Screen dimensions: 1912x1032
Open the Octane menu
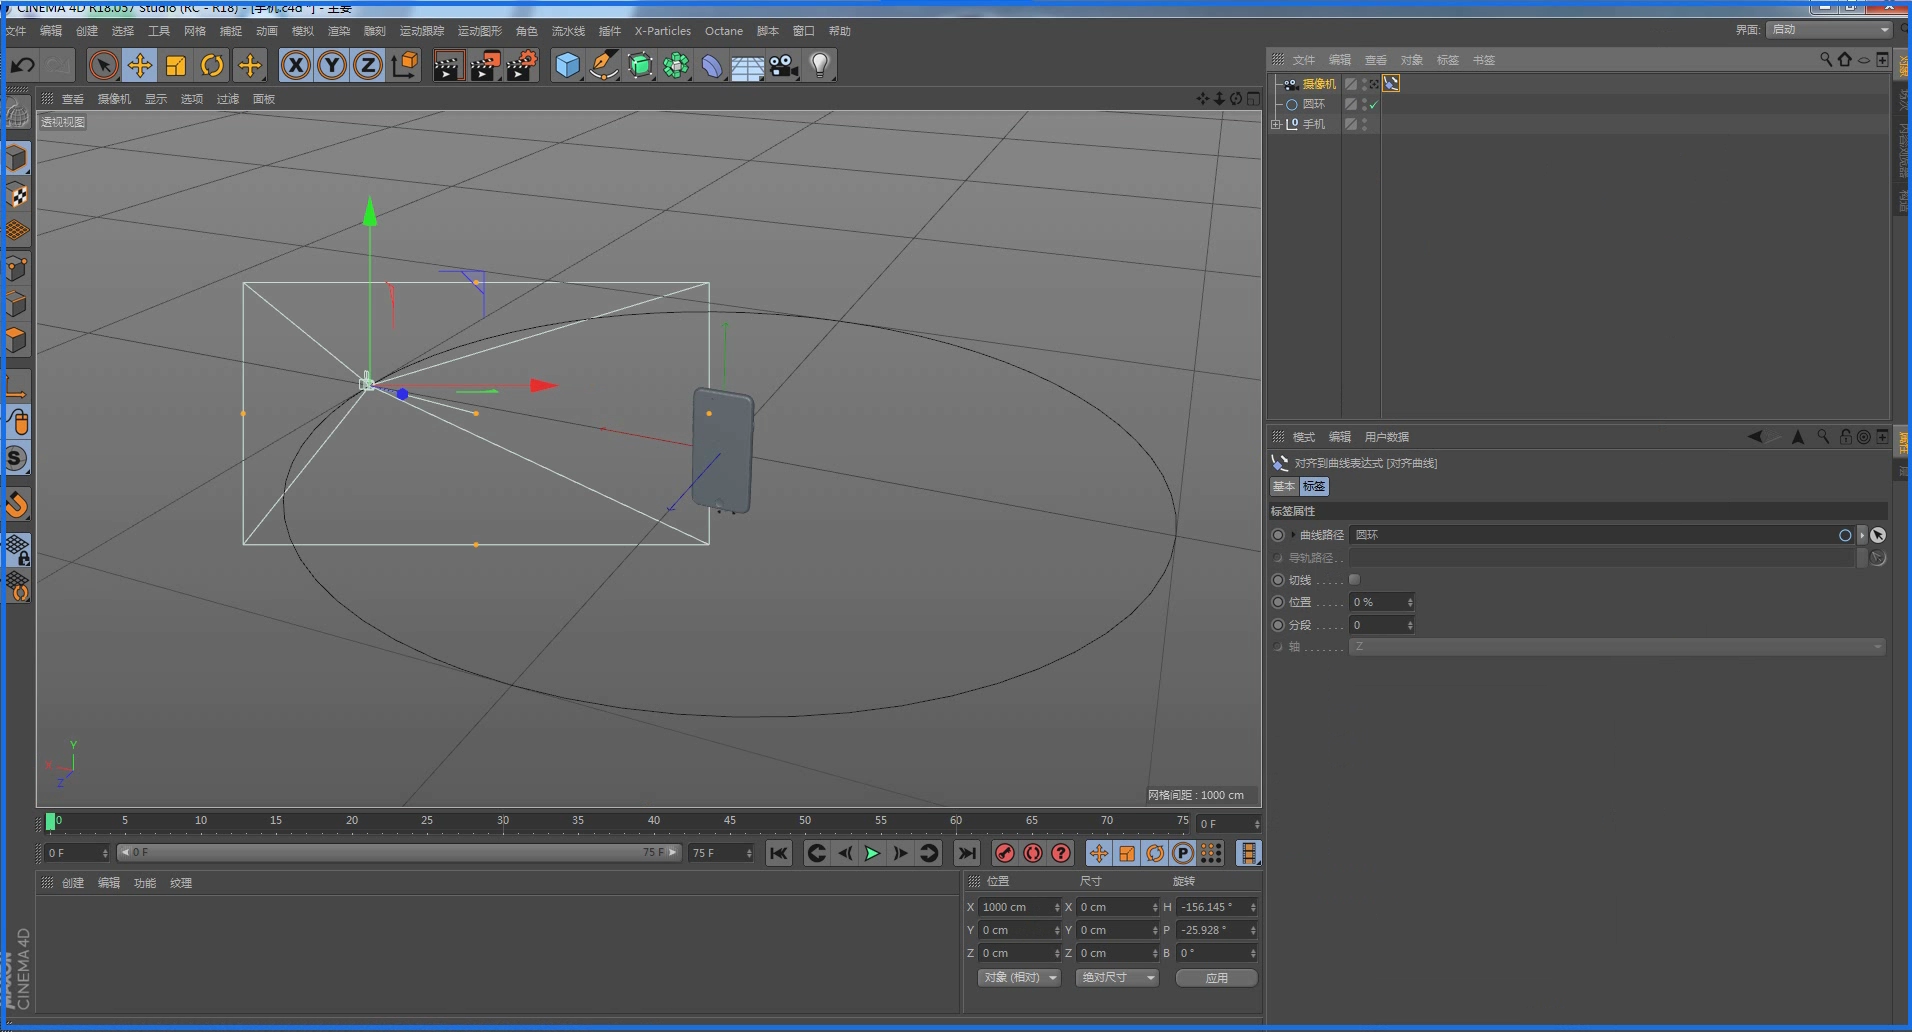point(724,31)
